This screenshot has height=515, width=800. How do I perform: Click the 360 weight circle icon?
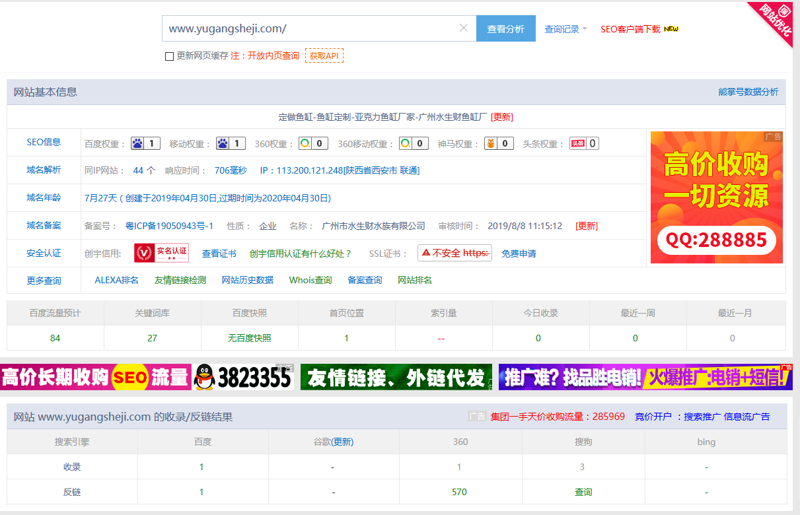(305, 143)
